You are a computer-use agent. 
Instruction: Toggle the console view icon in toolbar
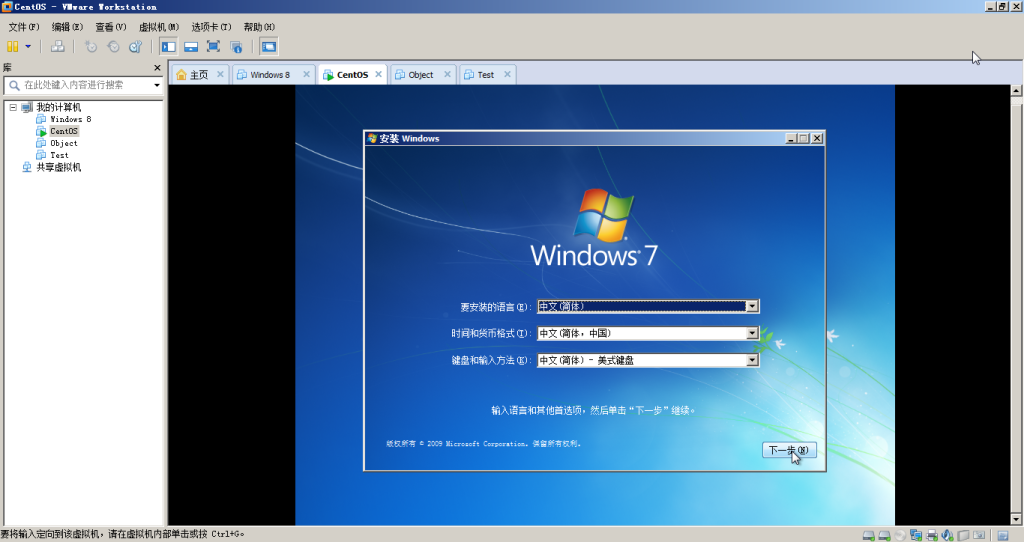coord(268,46)
